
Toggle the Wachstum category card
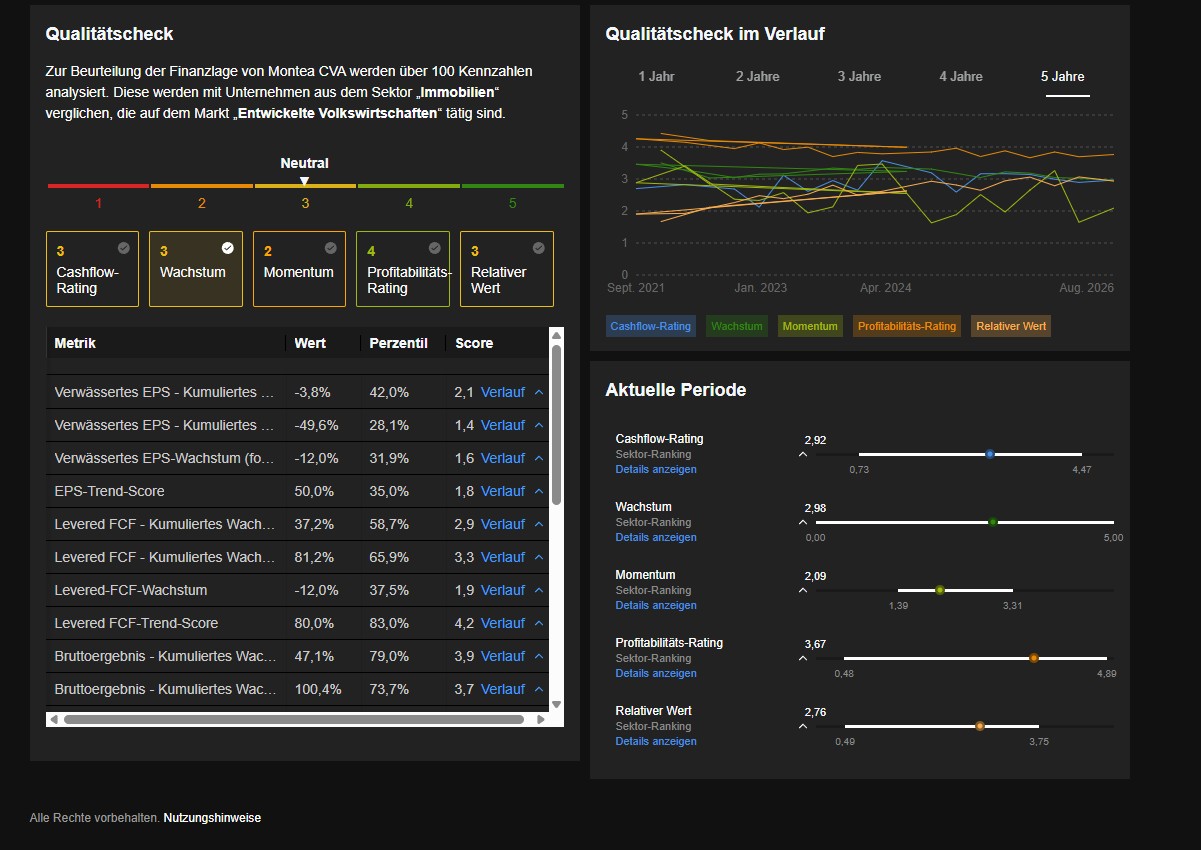[196, 269]
